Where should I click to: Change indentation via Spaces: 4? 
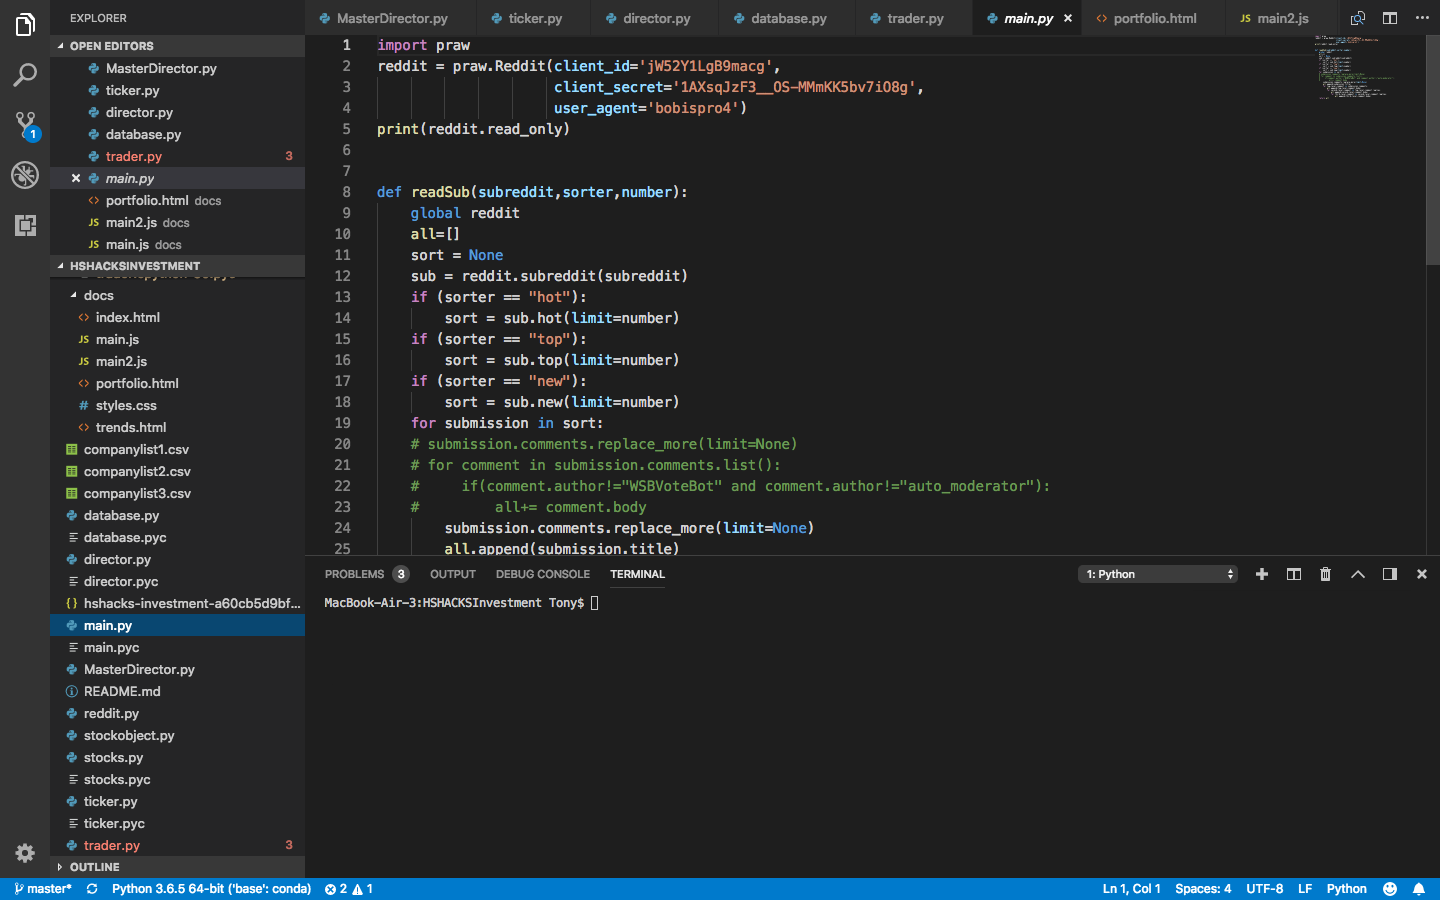pyautogui.click(x=1203, y=888)
